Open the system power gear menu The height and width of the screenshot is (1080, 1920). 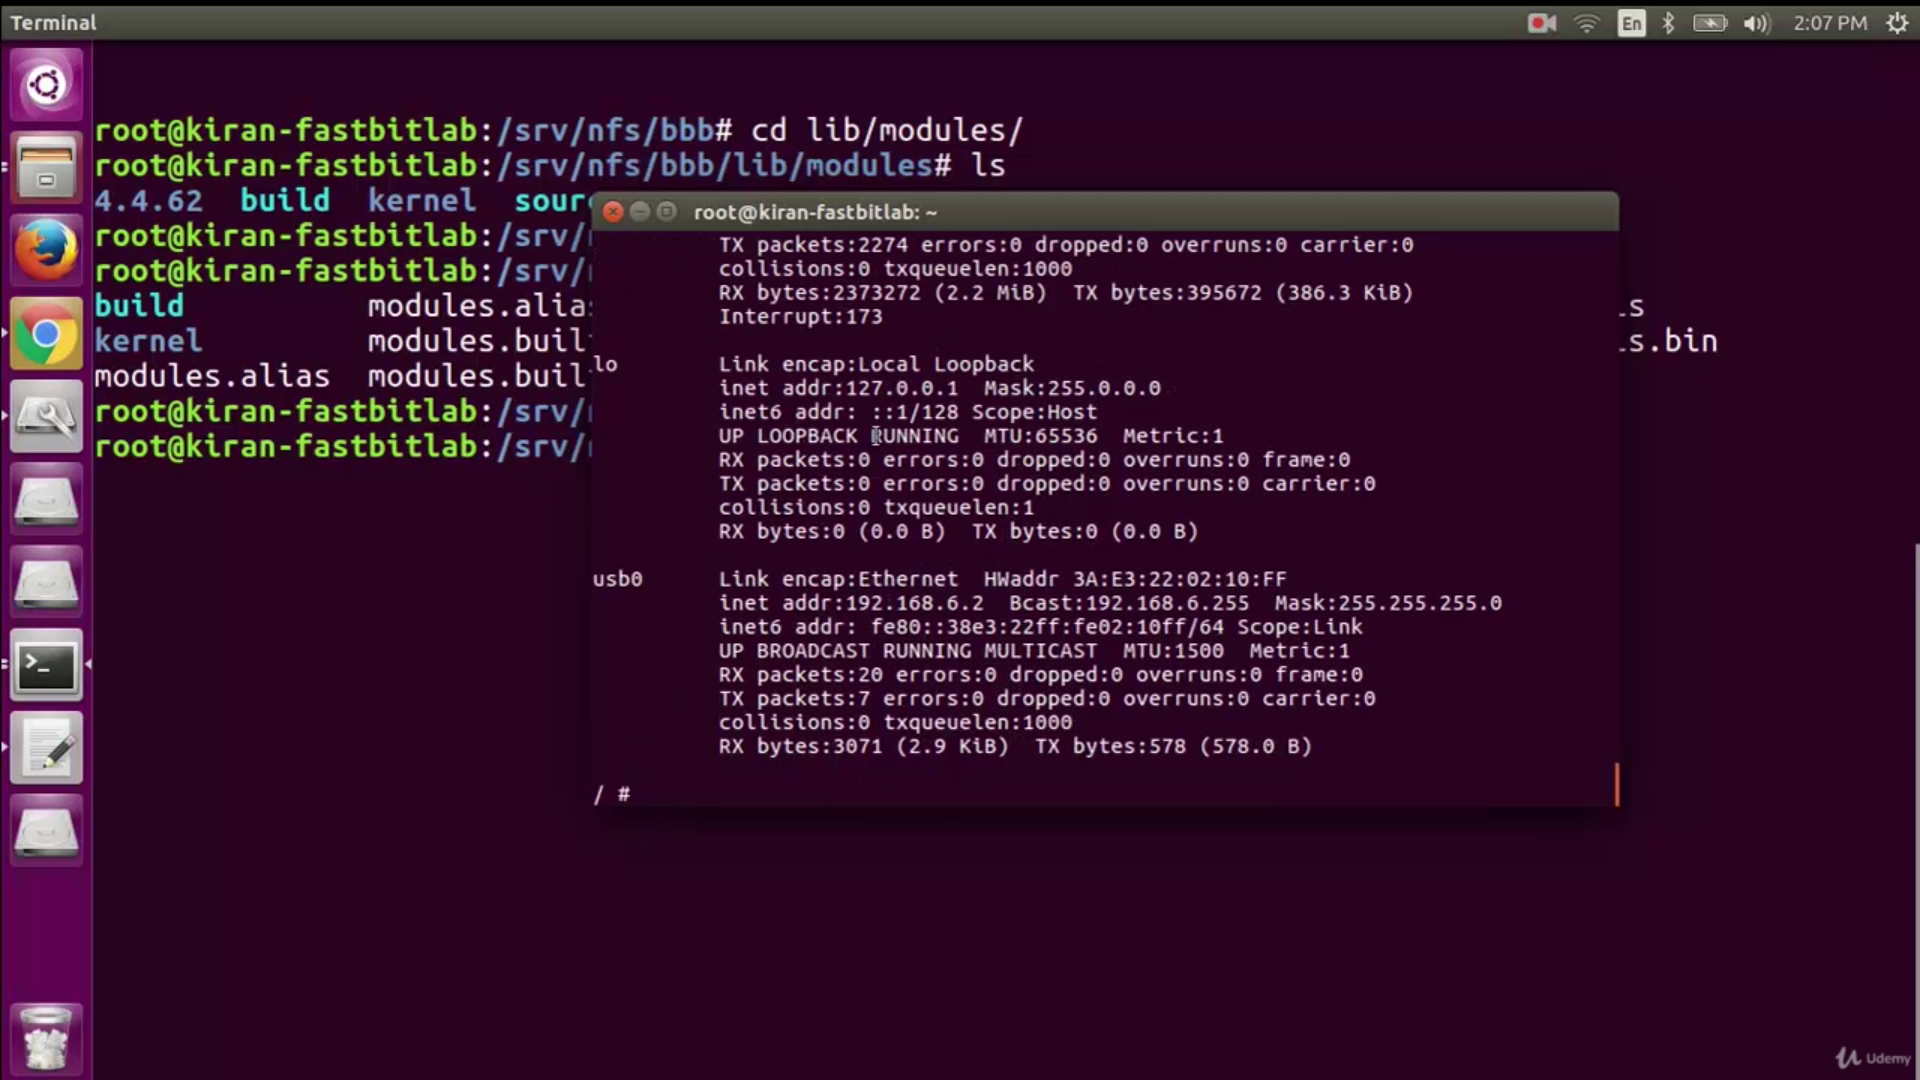click(x=1897, y=23)
